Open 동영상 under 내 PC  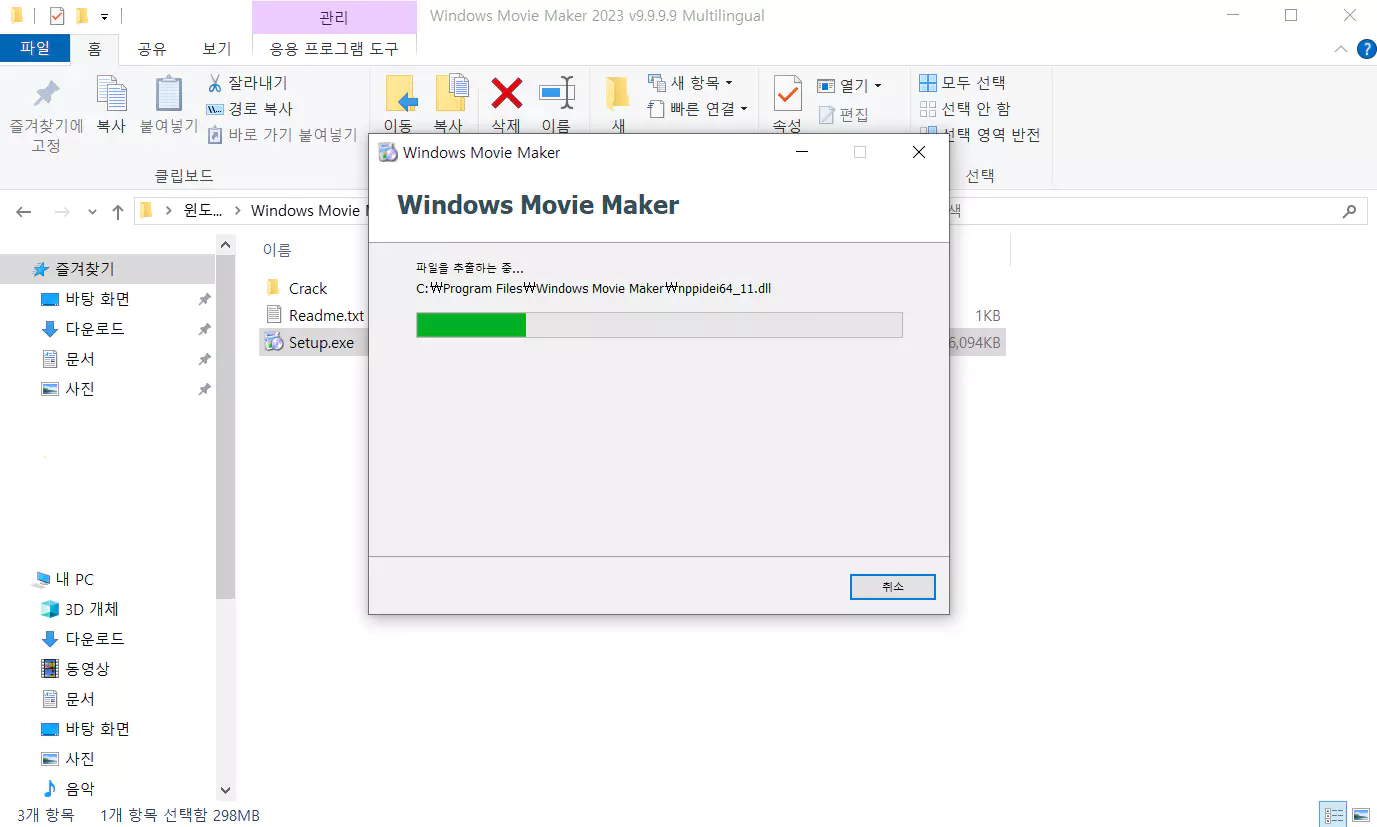pos(75,669)
